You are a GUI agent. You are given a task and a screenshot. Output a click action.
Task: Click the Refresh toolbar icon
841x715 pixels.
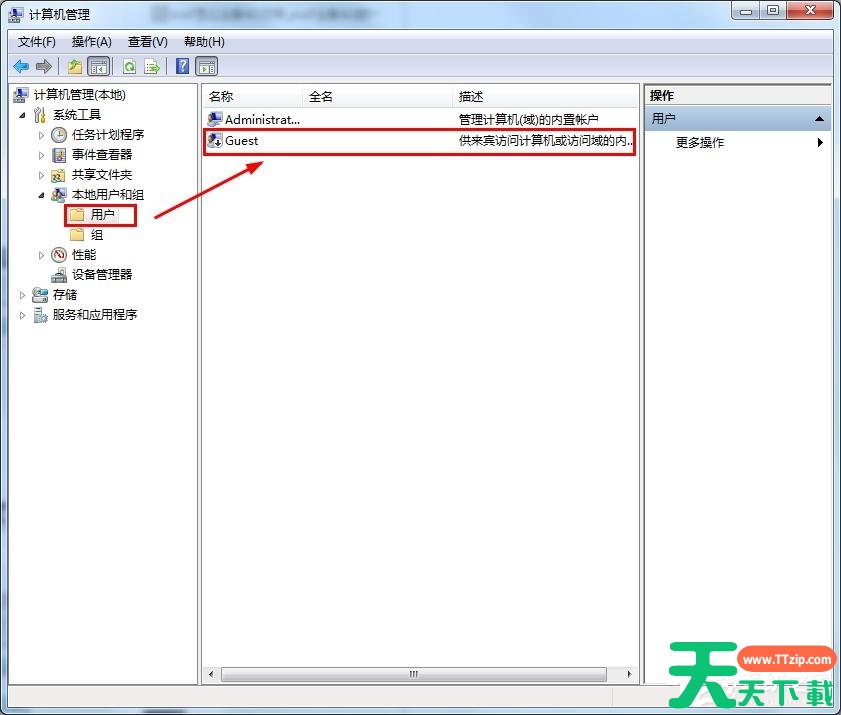pyautogui.click(x=129, y=67)
